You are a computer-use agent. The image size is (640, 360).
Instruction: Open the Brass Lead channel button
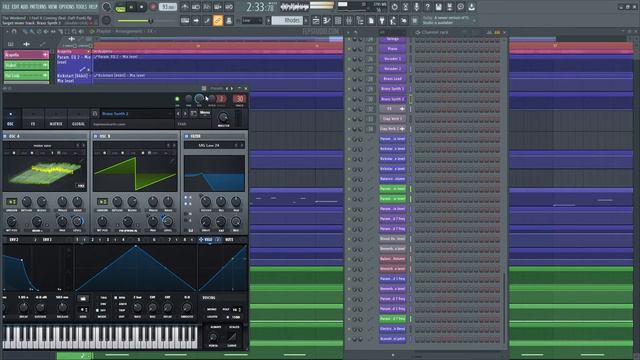point(392,79)
